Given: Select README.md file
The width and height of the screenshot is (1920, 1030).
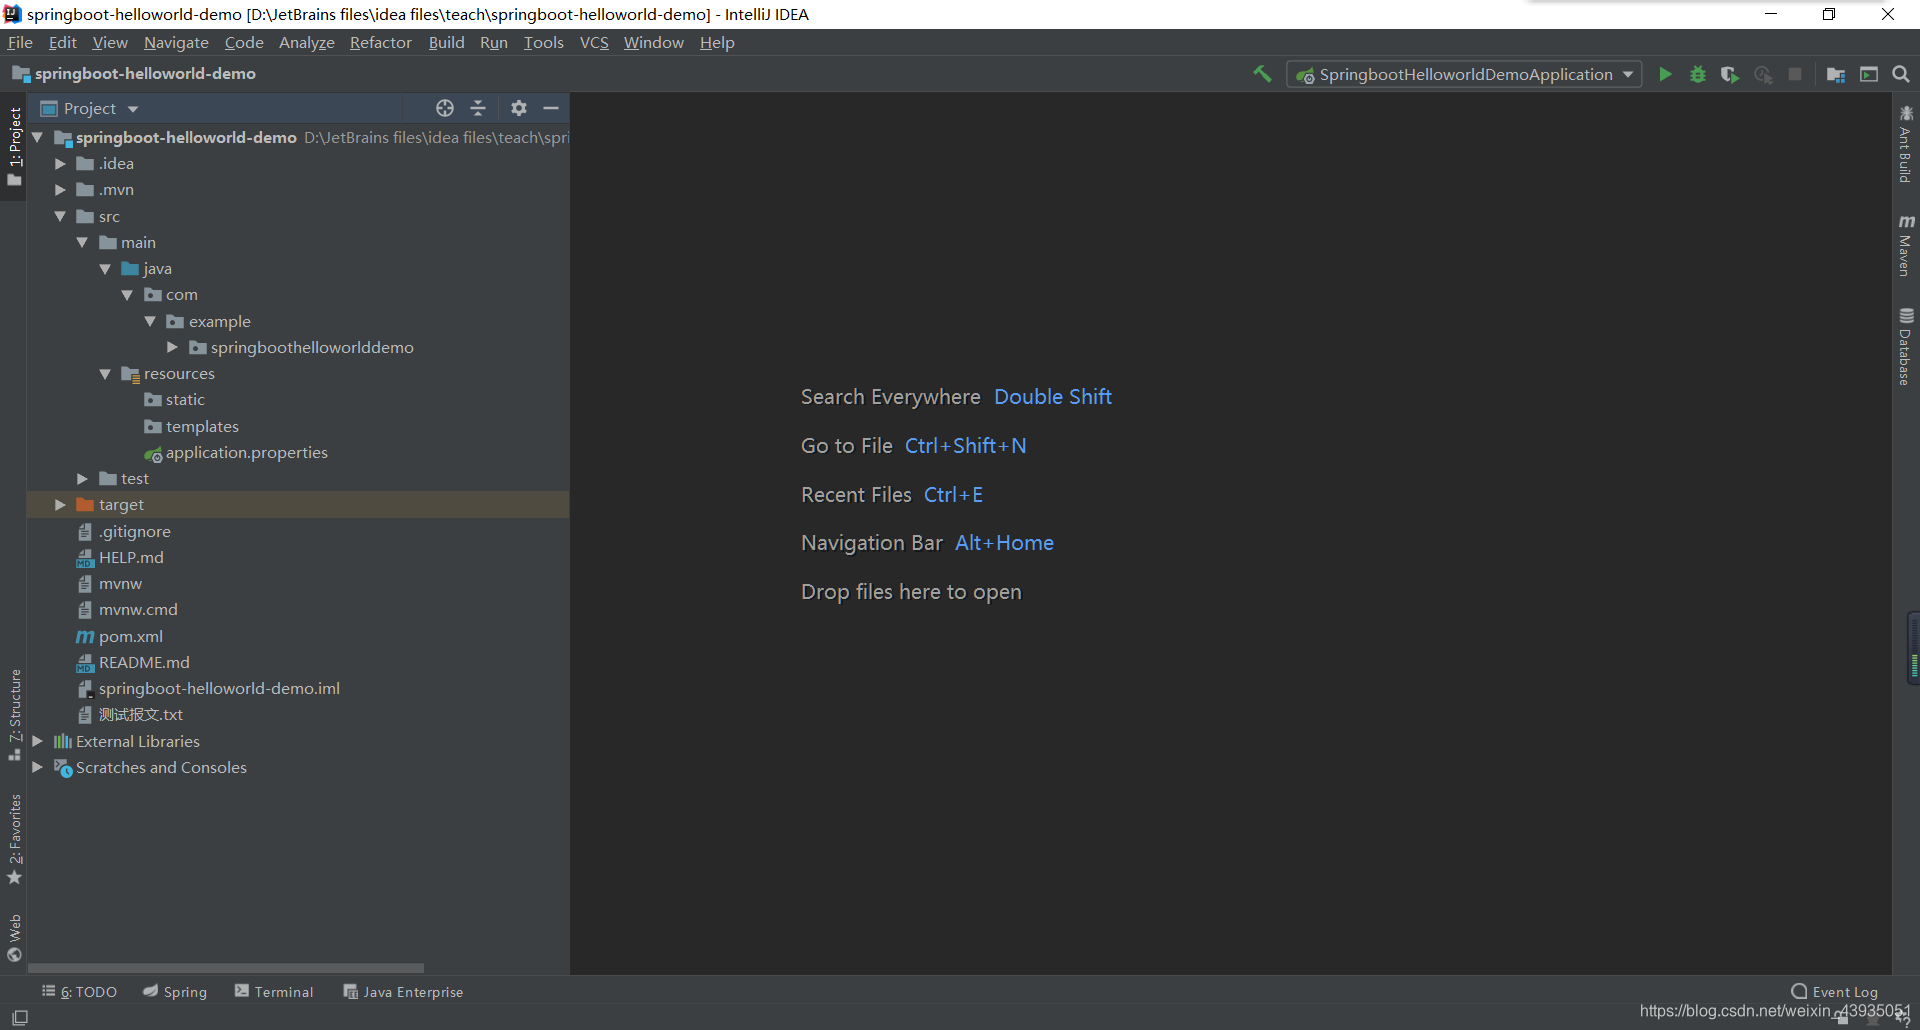Looking at the screenshot, I should (x=133, y=662).
